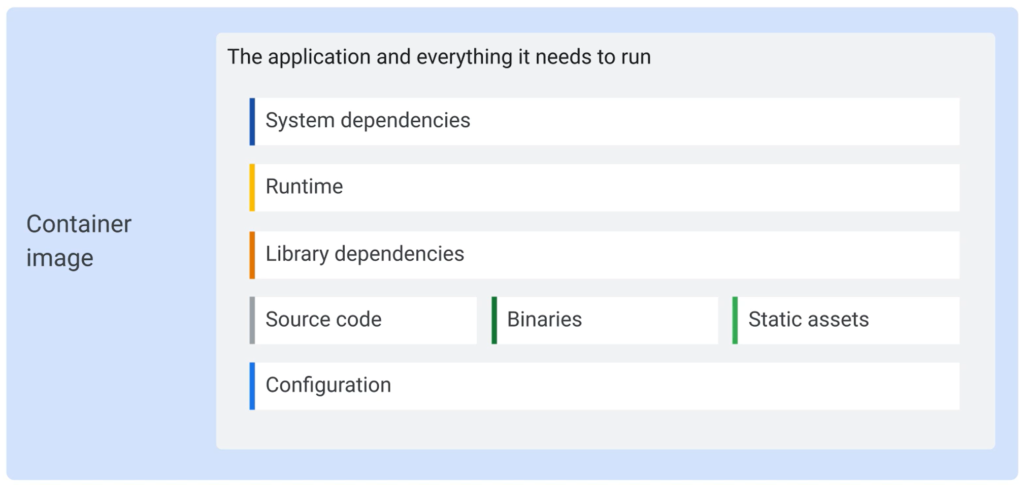The height and width of the screenshot is (485, 1024).
Task: Click the Binaries box
Action: click(605, 320)
